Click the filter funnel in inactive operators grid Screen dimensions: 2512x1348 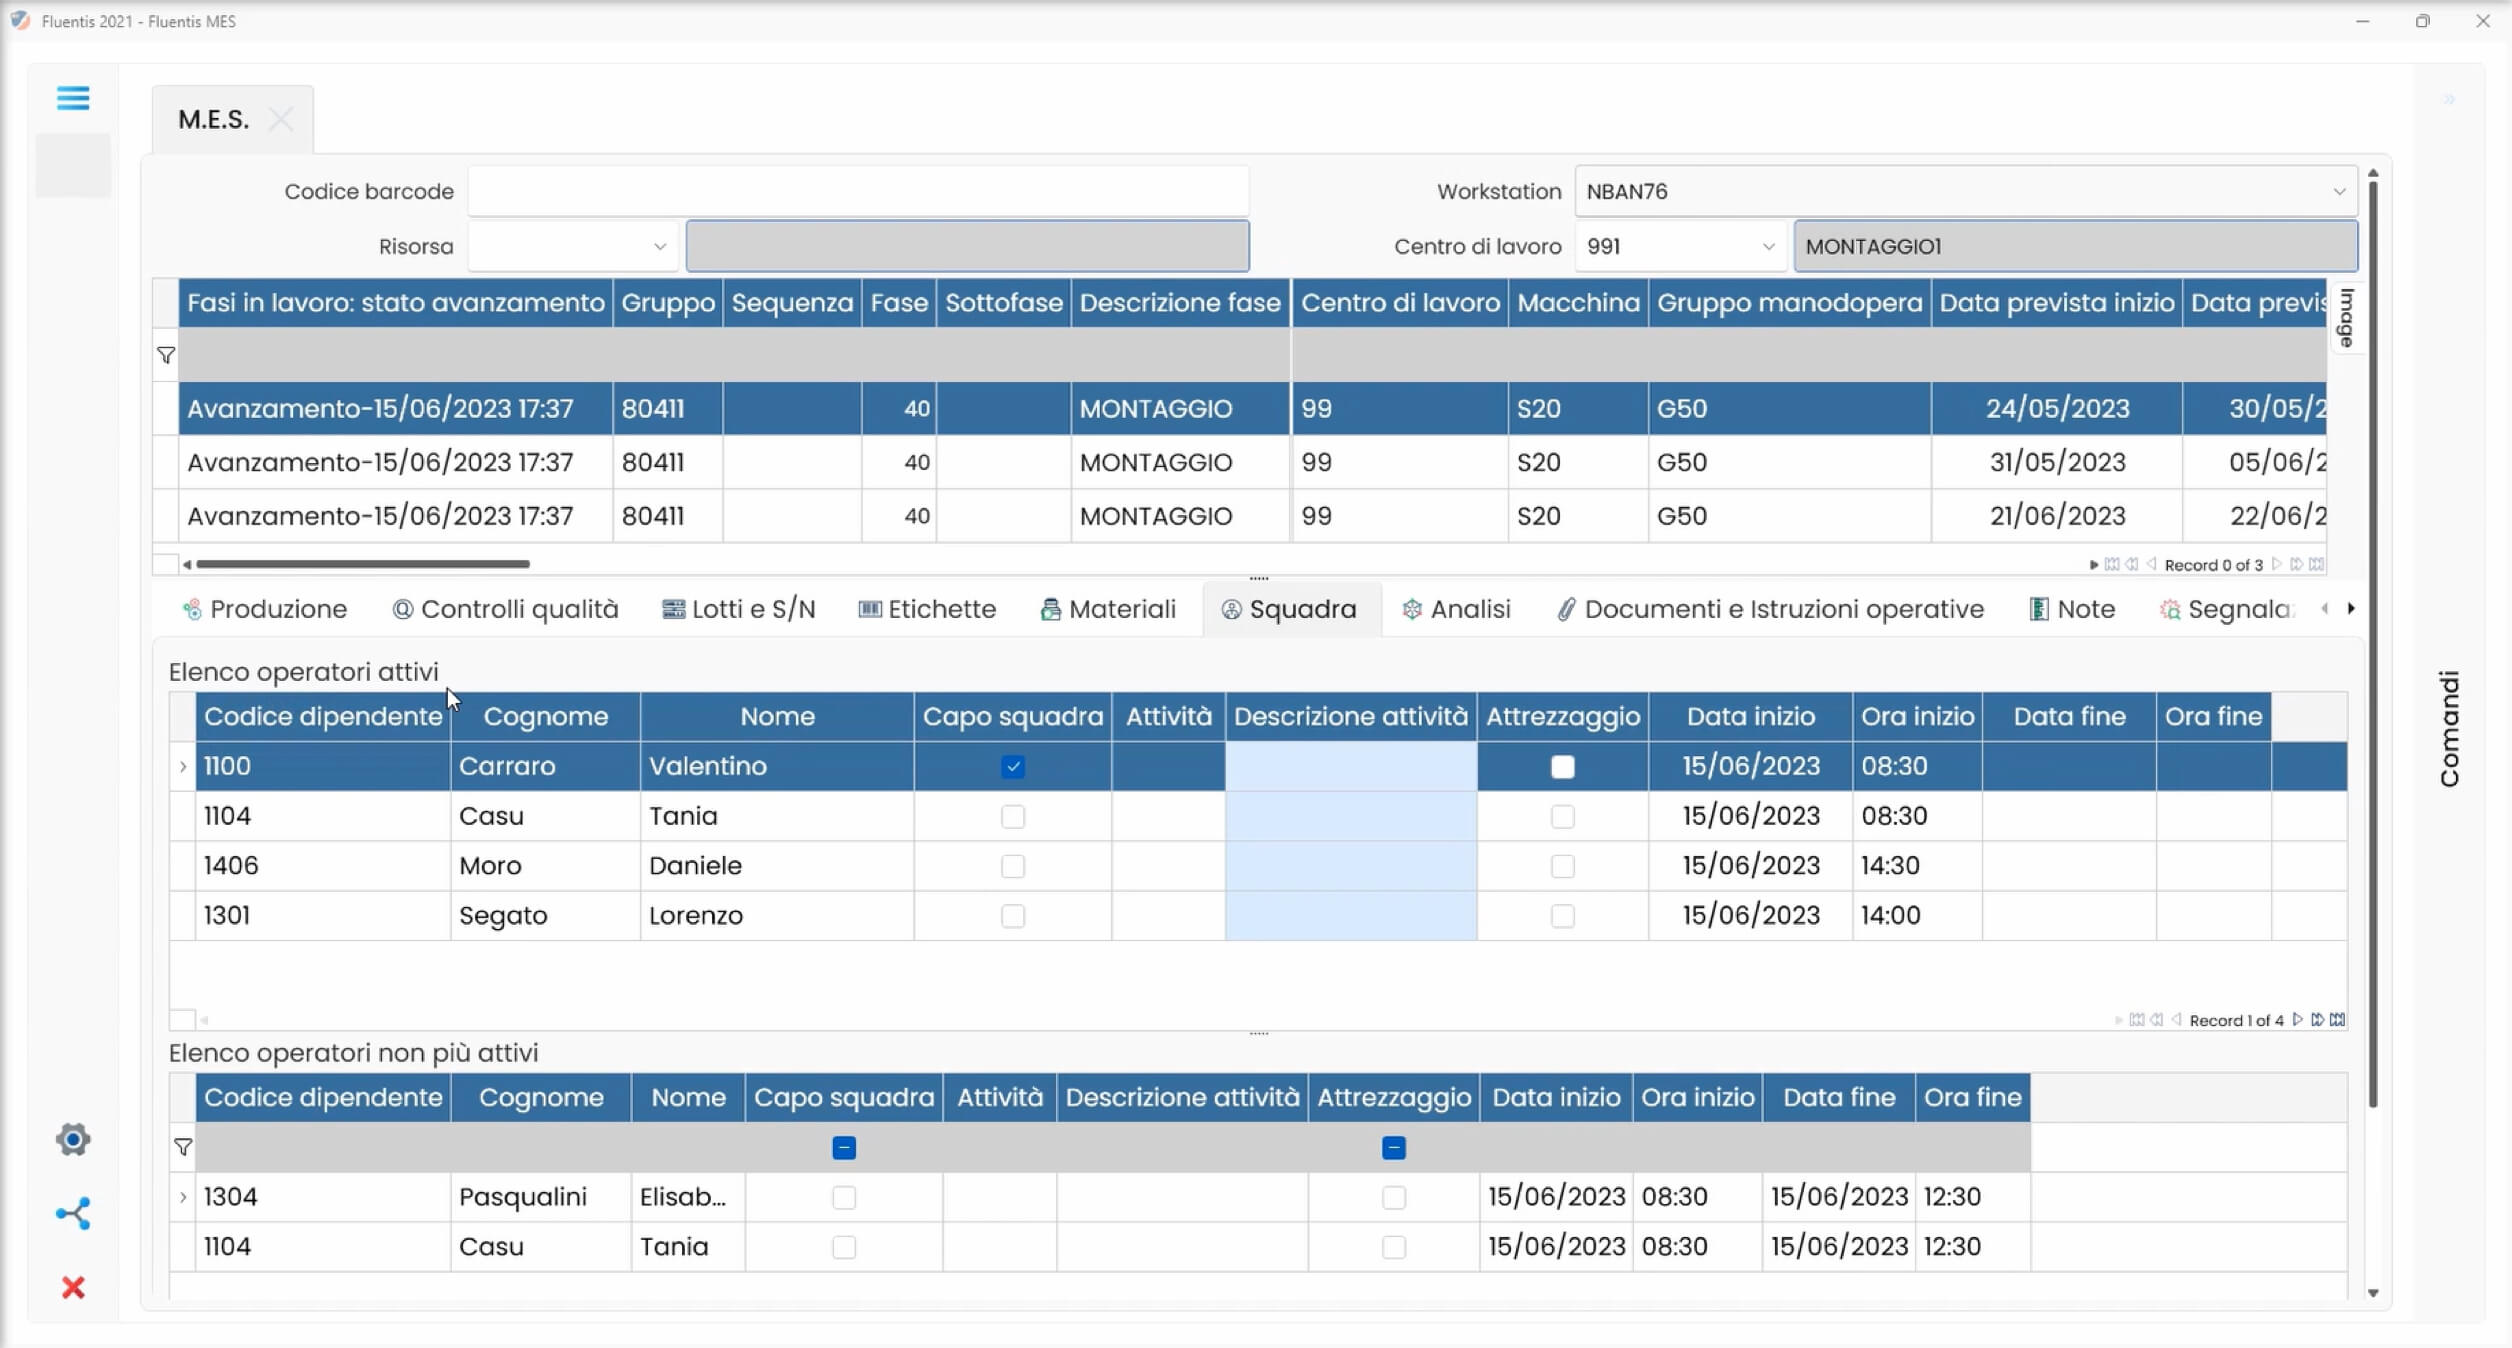[183, 1147]
